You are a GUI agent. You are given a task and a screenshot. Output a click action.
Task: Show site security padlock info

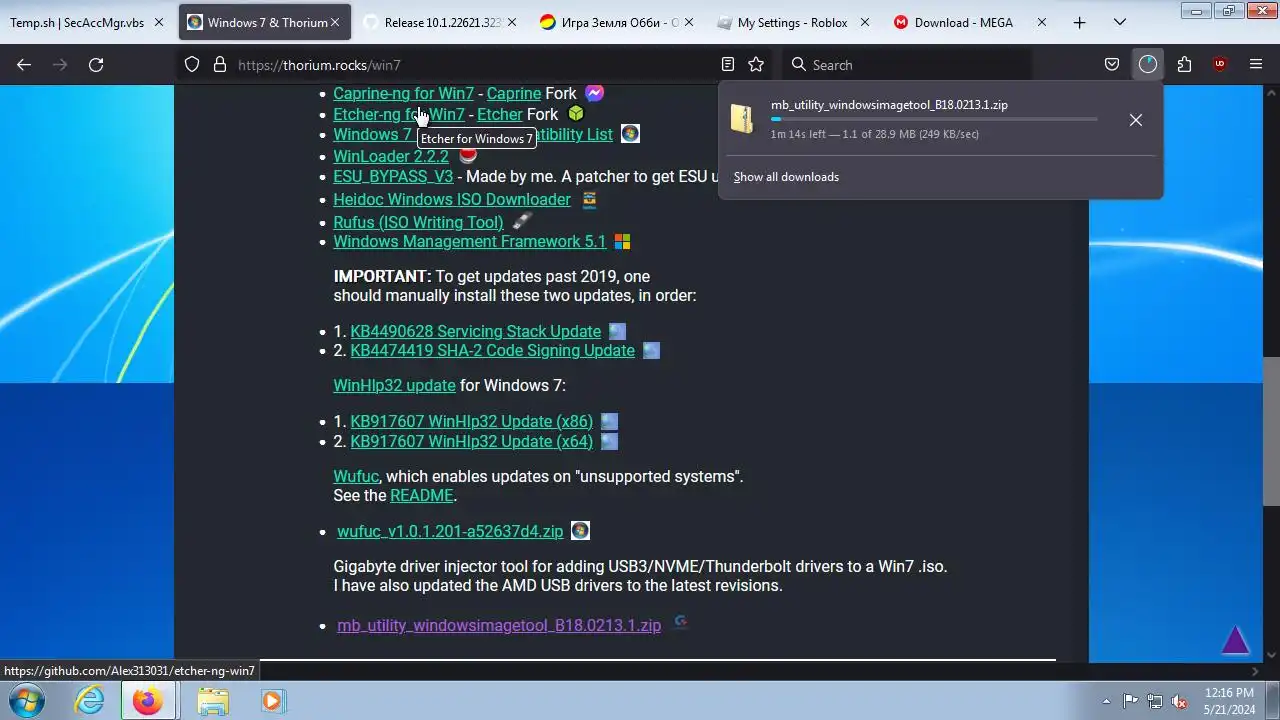[220, 64]
